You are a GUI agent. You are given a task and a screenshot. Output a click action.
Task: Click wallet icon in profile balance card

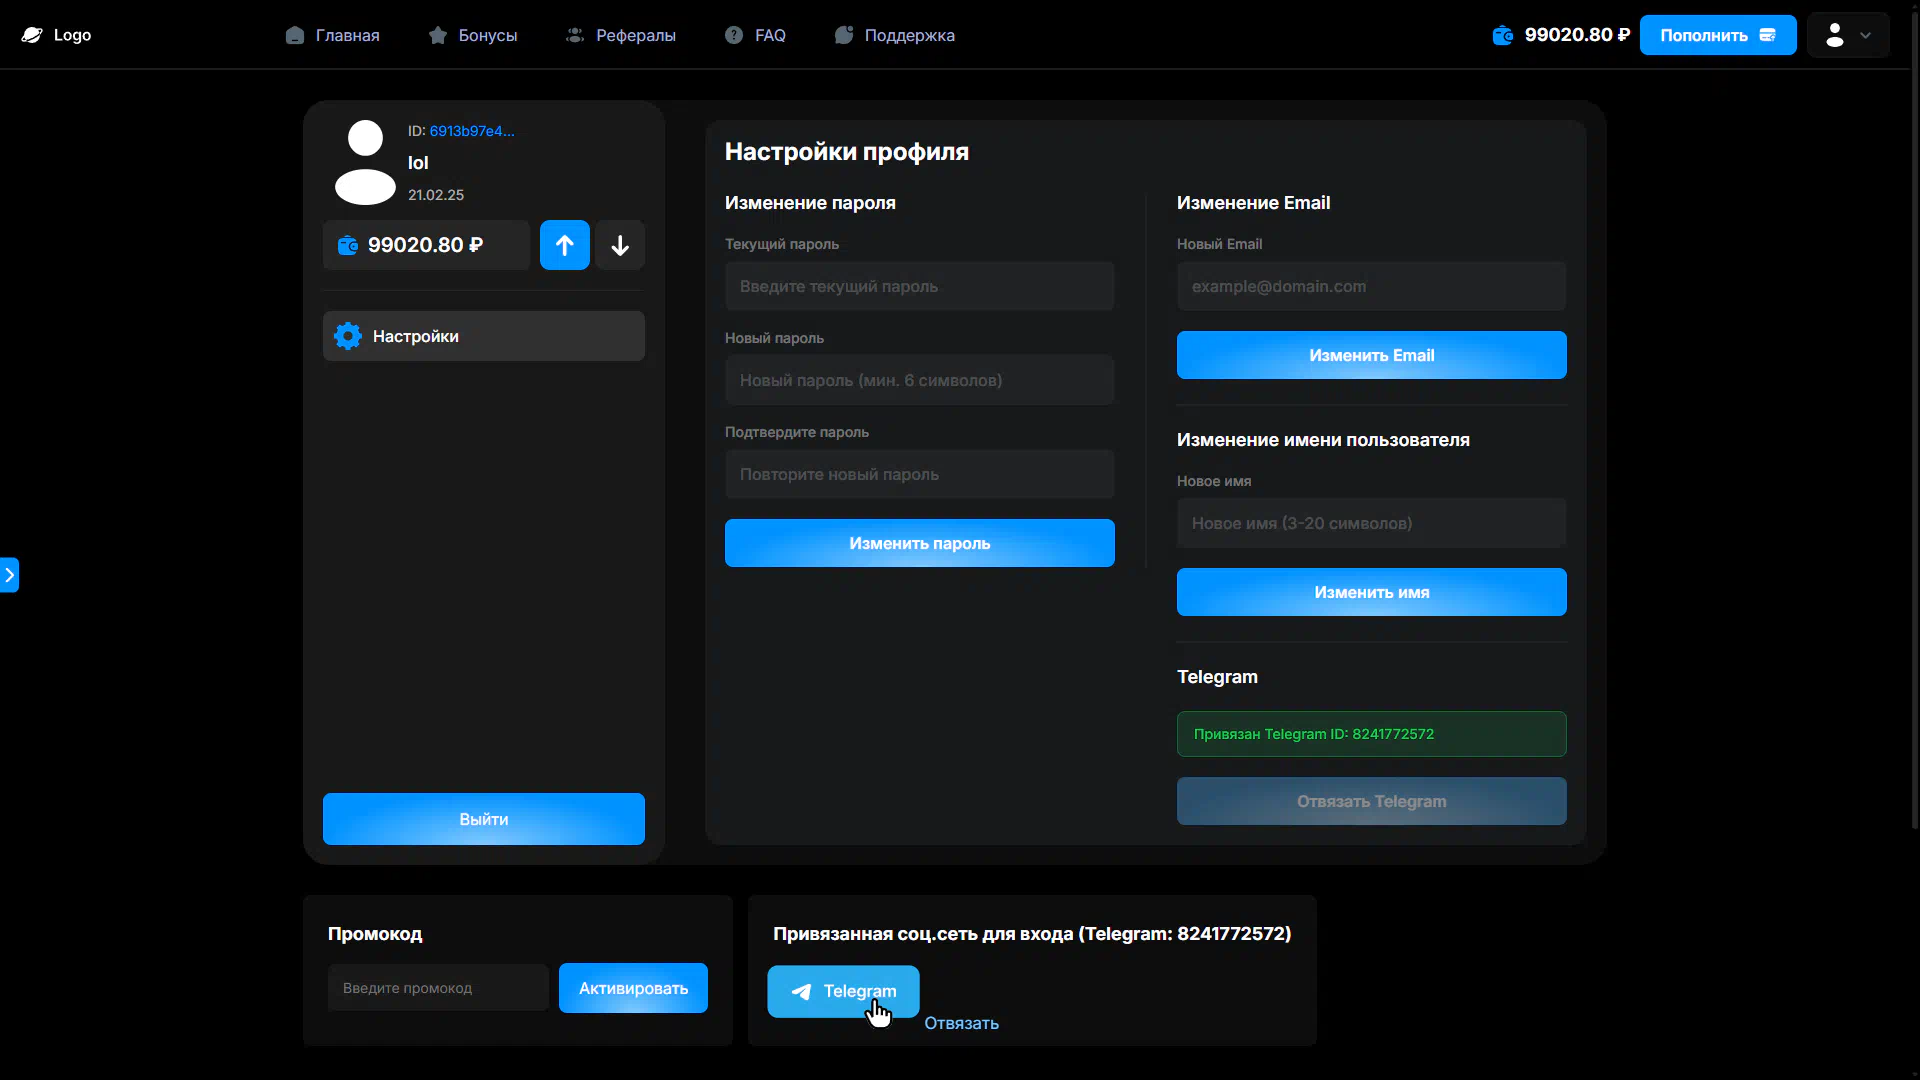347,245
